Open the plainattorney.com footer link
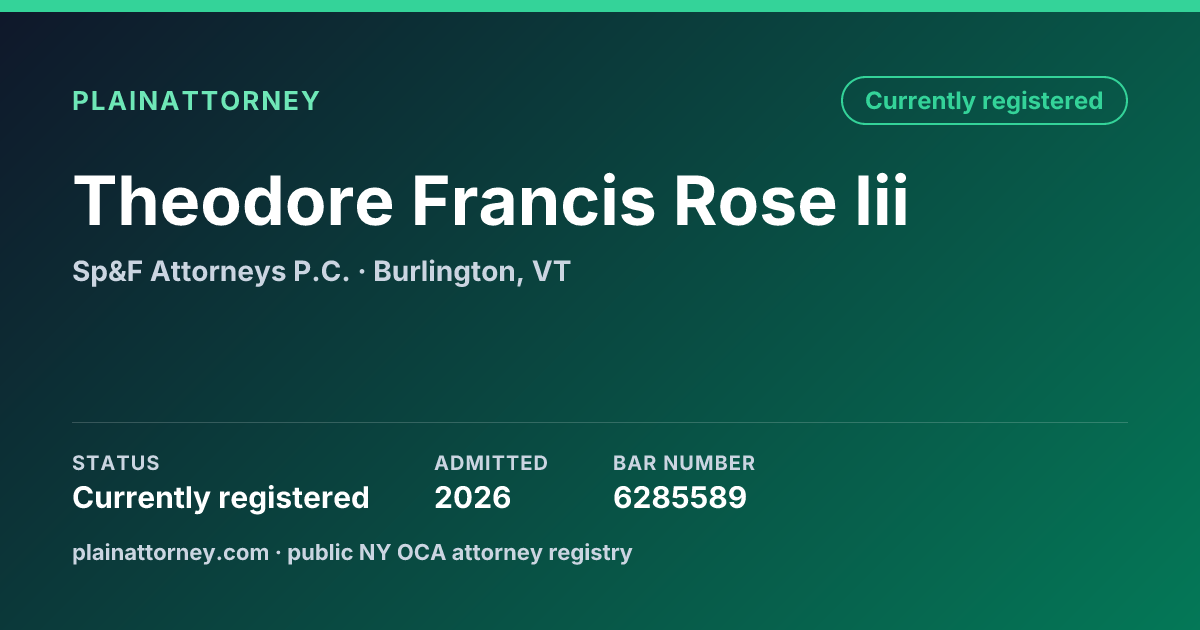This screenshot has height=630, width=1200. point(170,552)
